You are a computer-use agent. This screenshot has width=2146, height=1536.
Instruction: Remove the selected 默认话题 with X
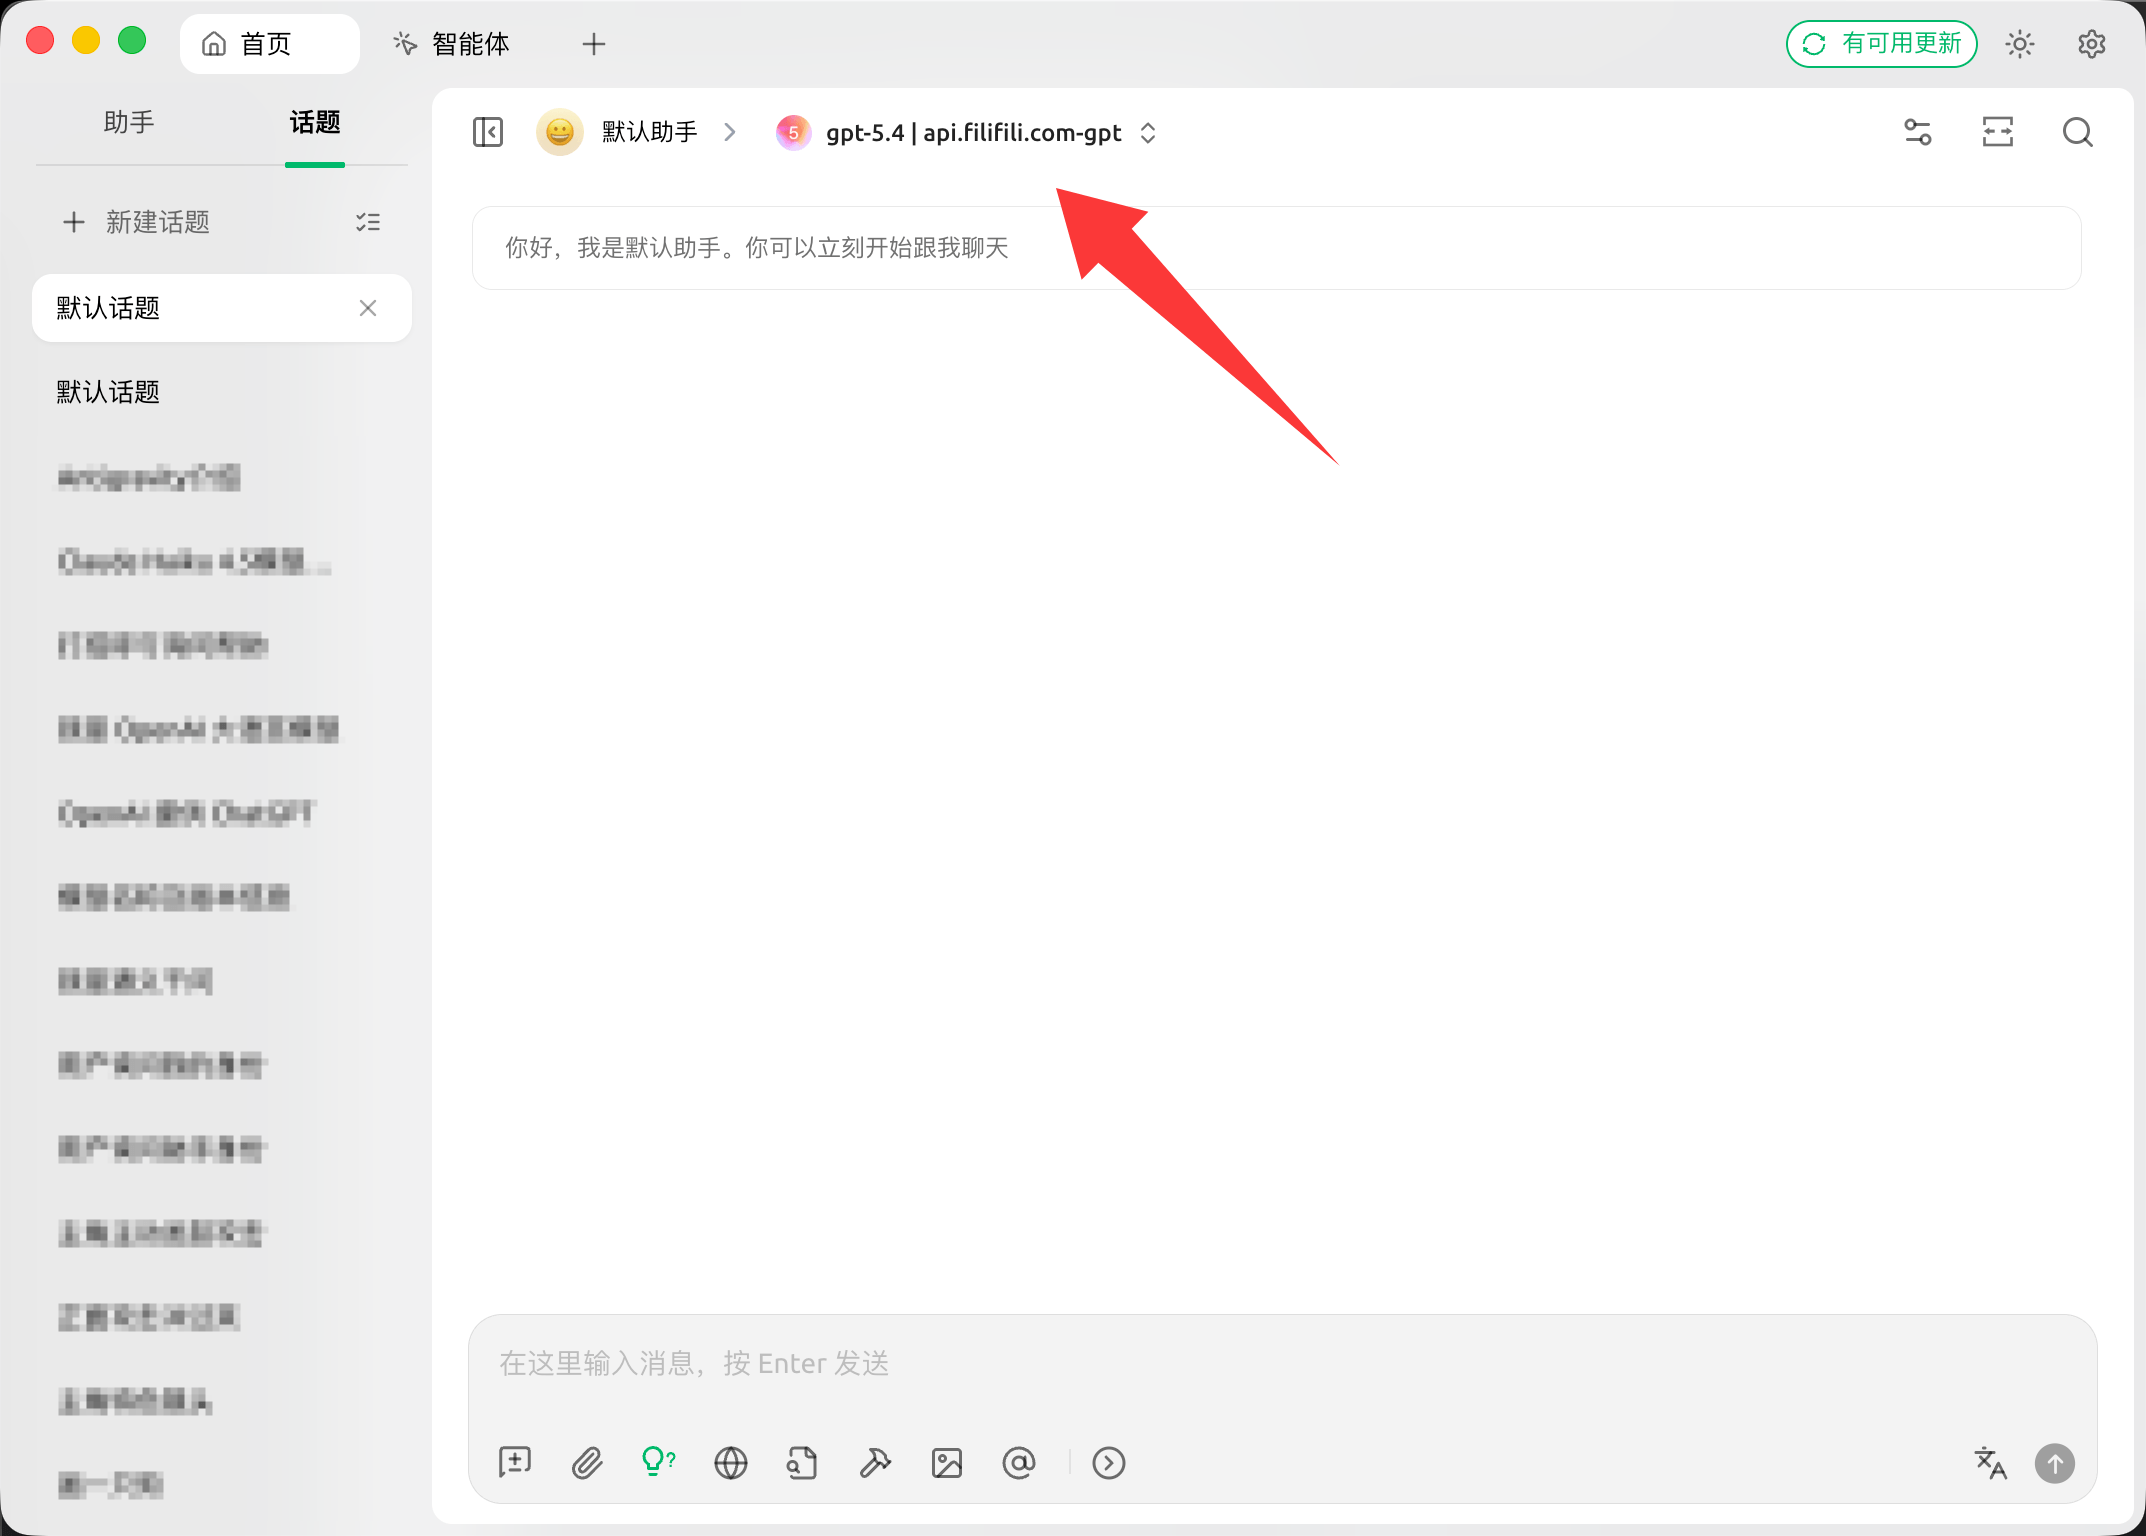[368, 308]
